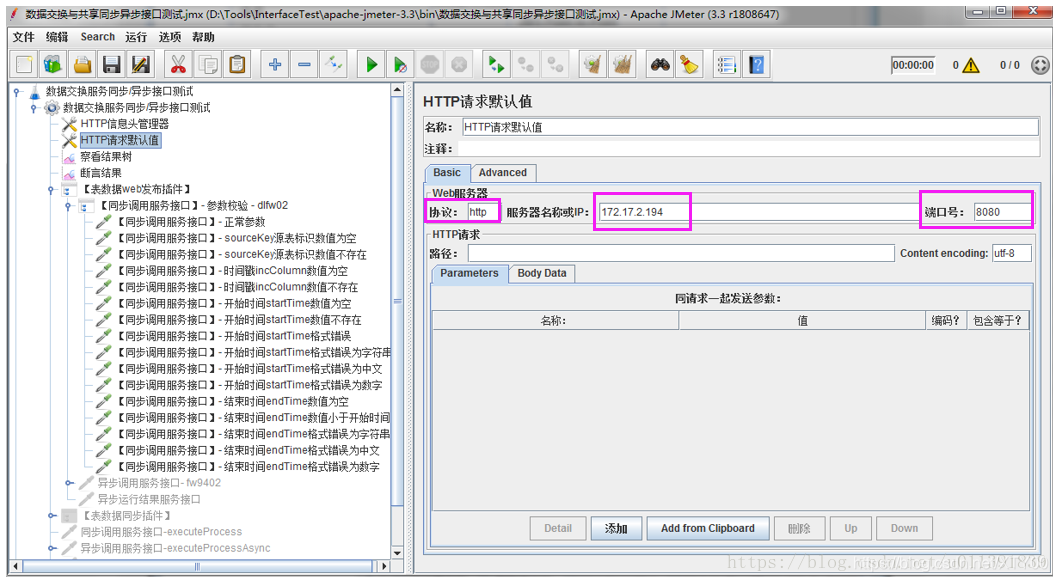This screenshot has height=582, width=1058.
Task: Click Start no pauses icon
Action: click(400, 65)
